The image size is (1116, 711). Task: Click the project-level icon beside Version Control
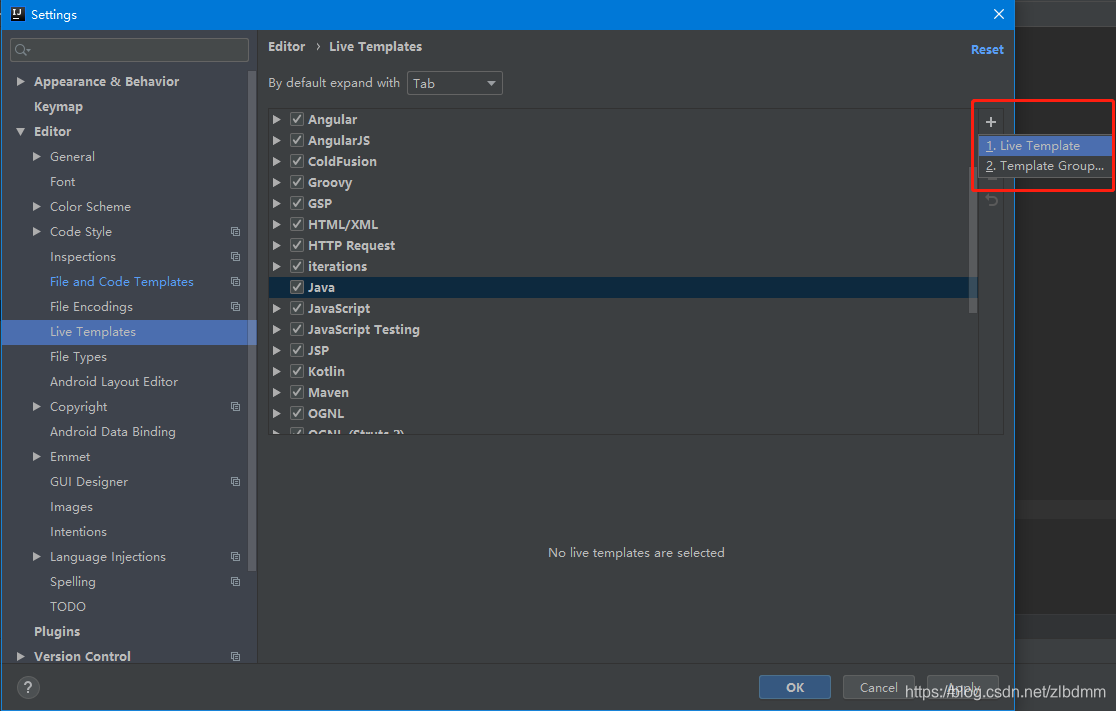(x=236, y=656)
